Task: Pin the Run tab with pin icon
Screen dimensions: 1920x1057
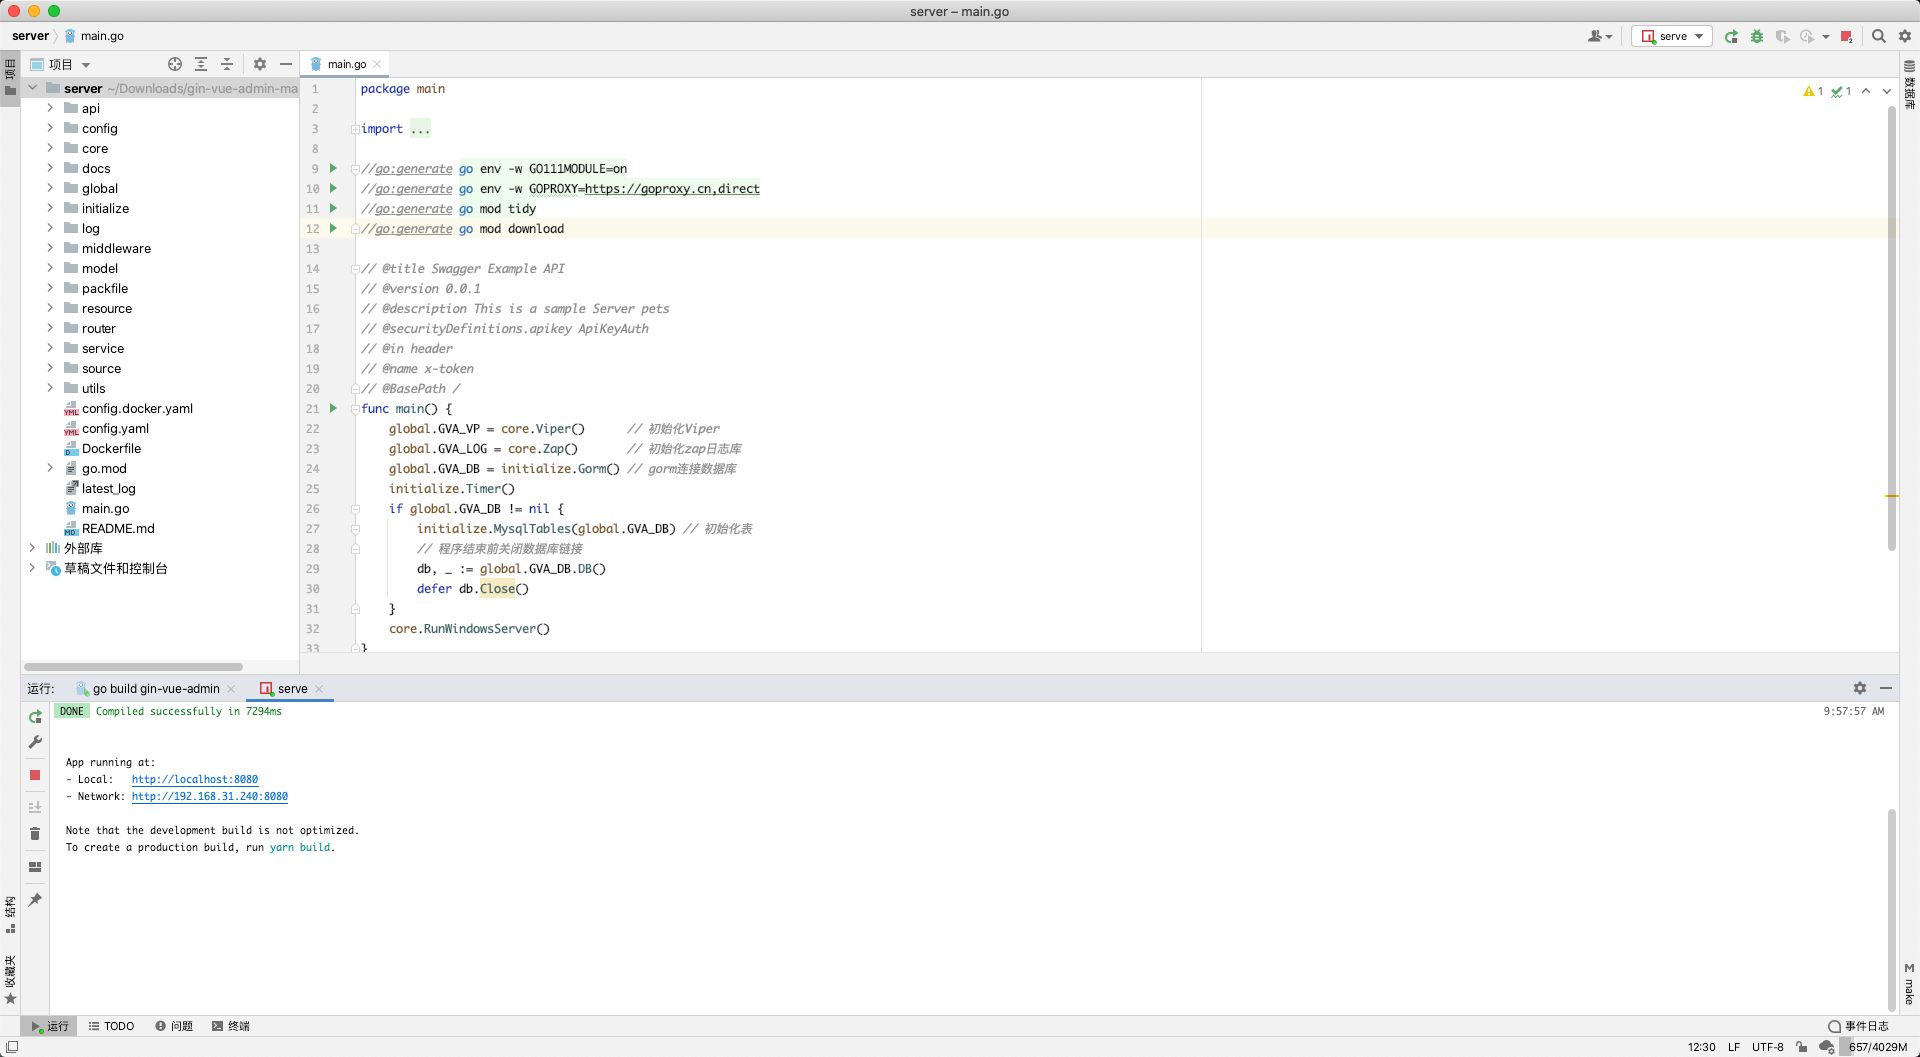Action: tap(35, 900)
